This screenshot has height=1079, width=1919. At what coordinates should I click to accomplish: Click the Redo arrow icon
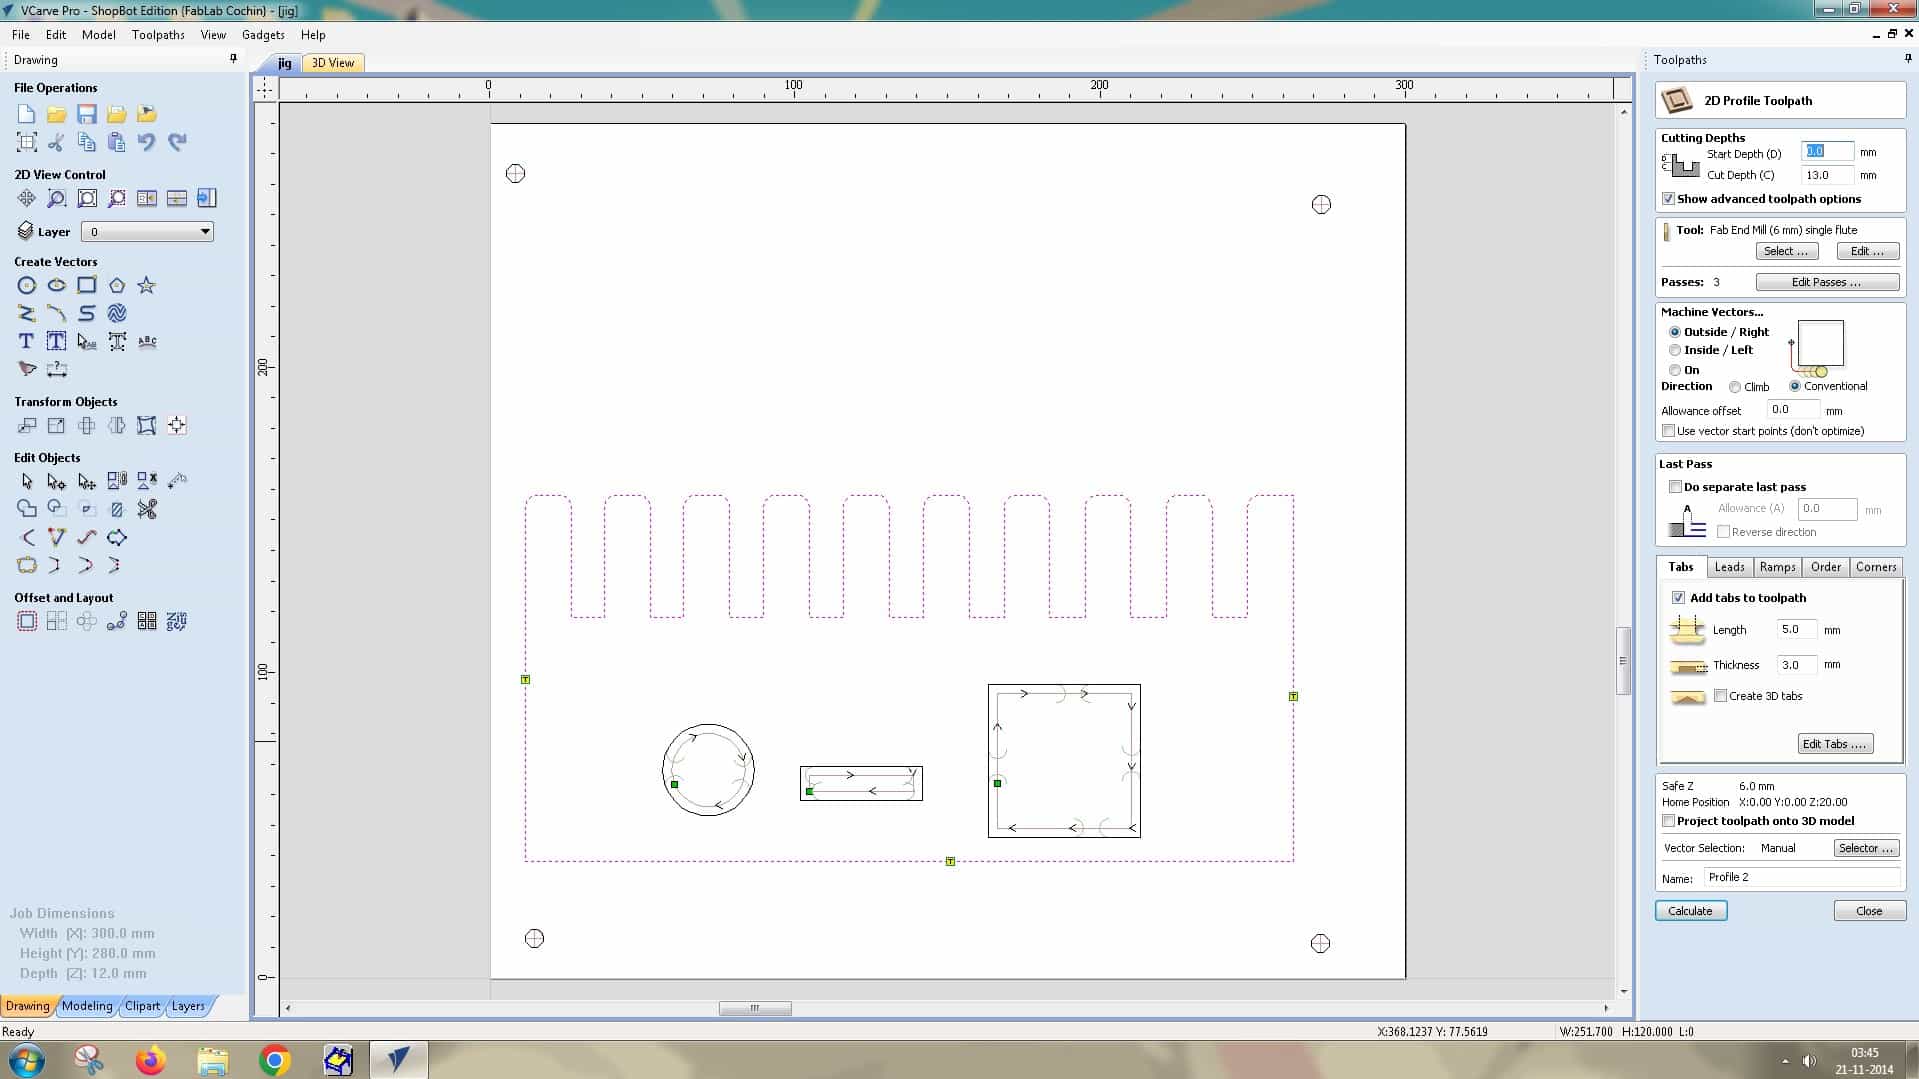coord(177,142)
